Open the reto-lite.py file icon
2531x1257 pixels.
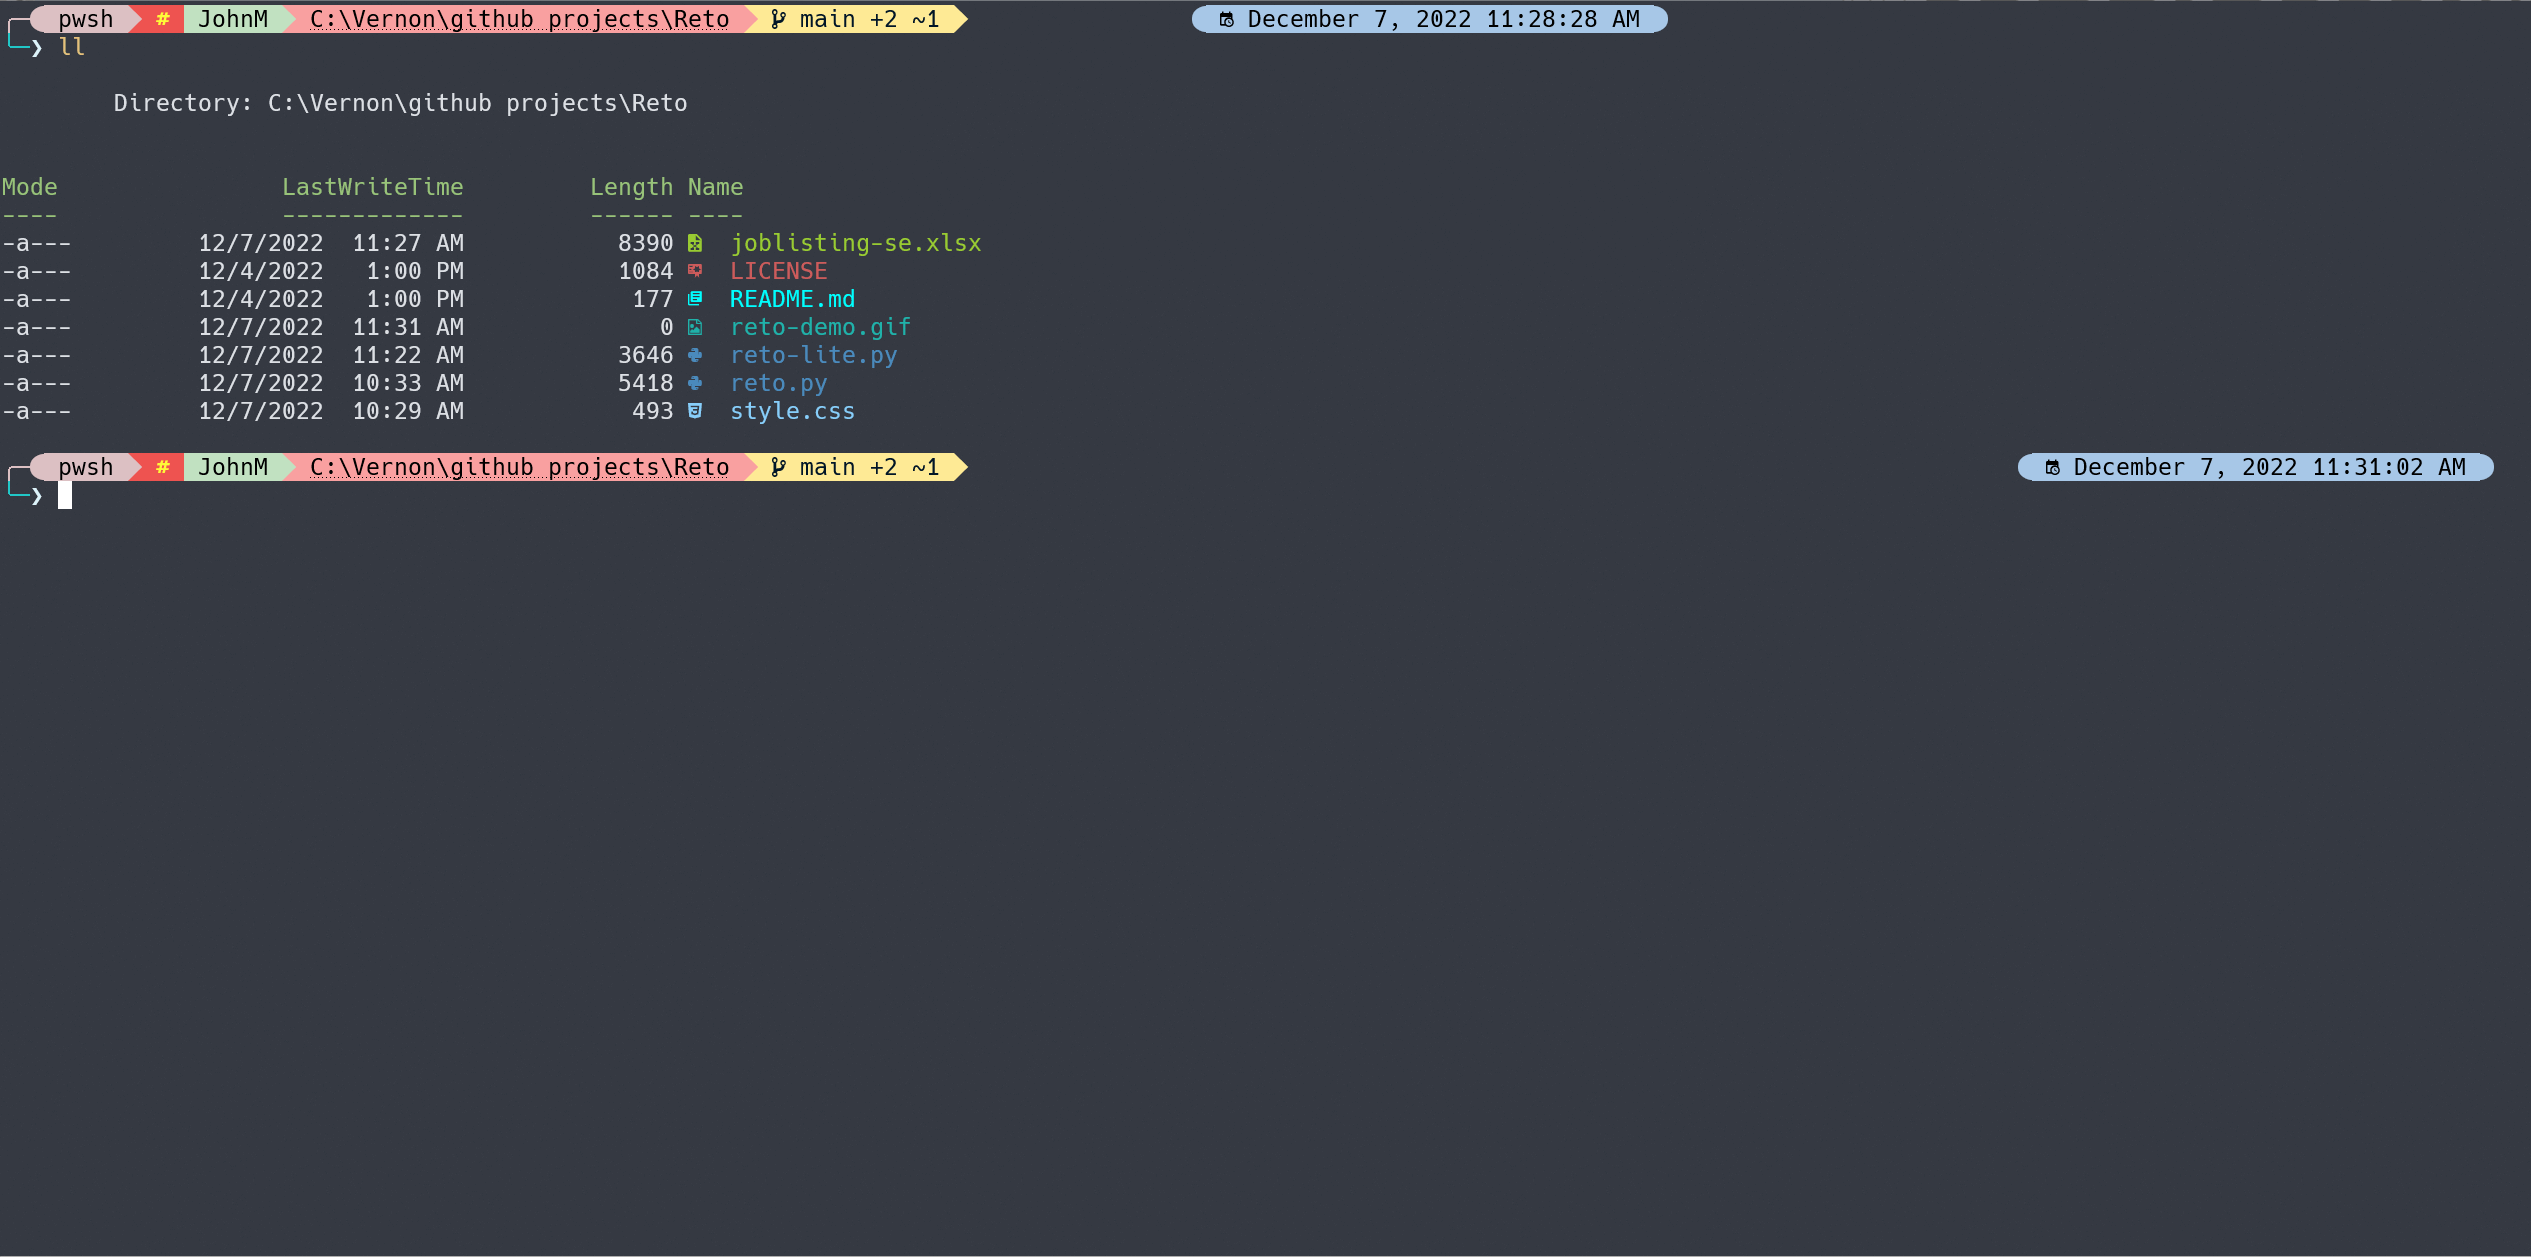point(694,355)
